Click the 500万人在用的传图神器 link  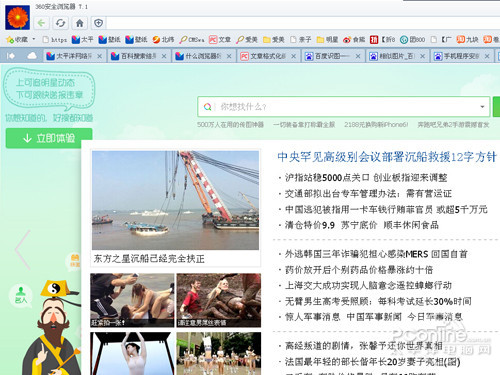(x=230, y=125)
